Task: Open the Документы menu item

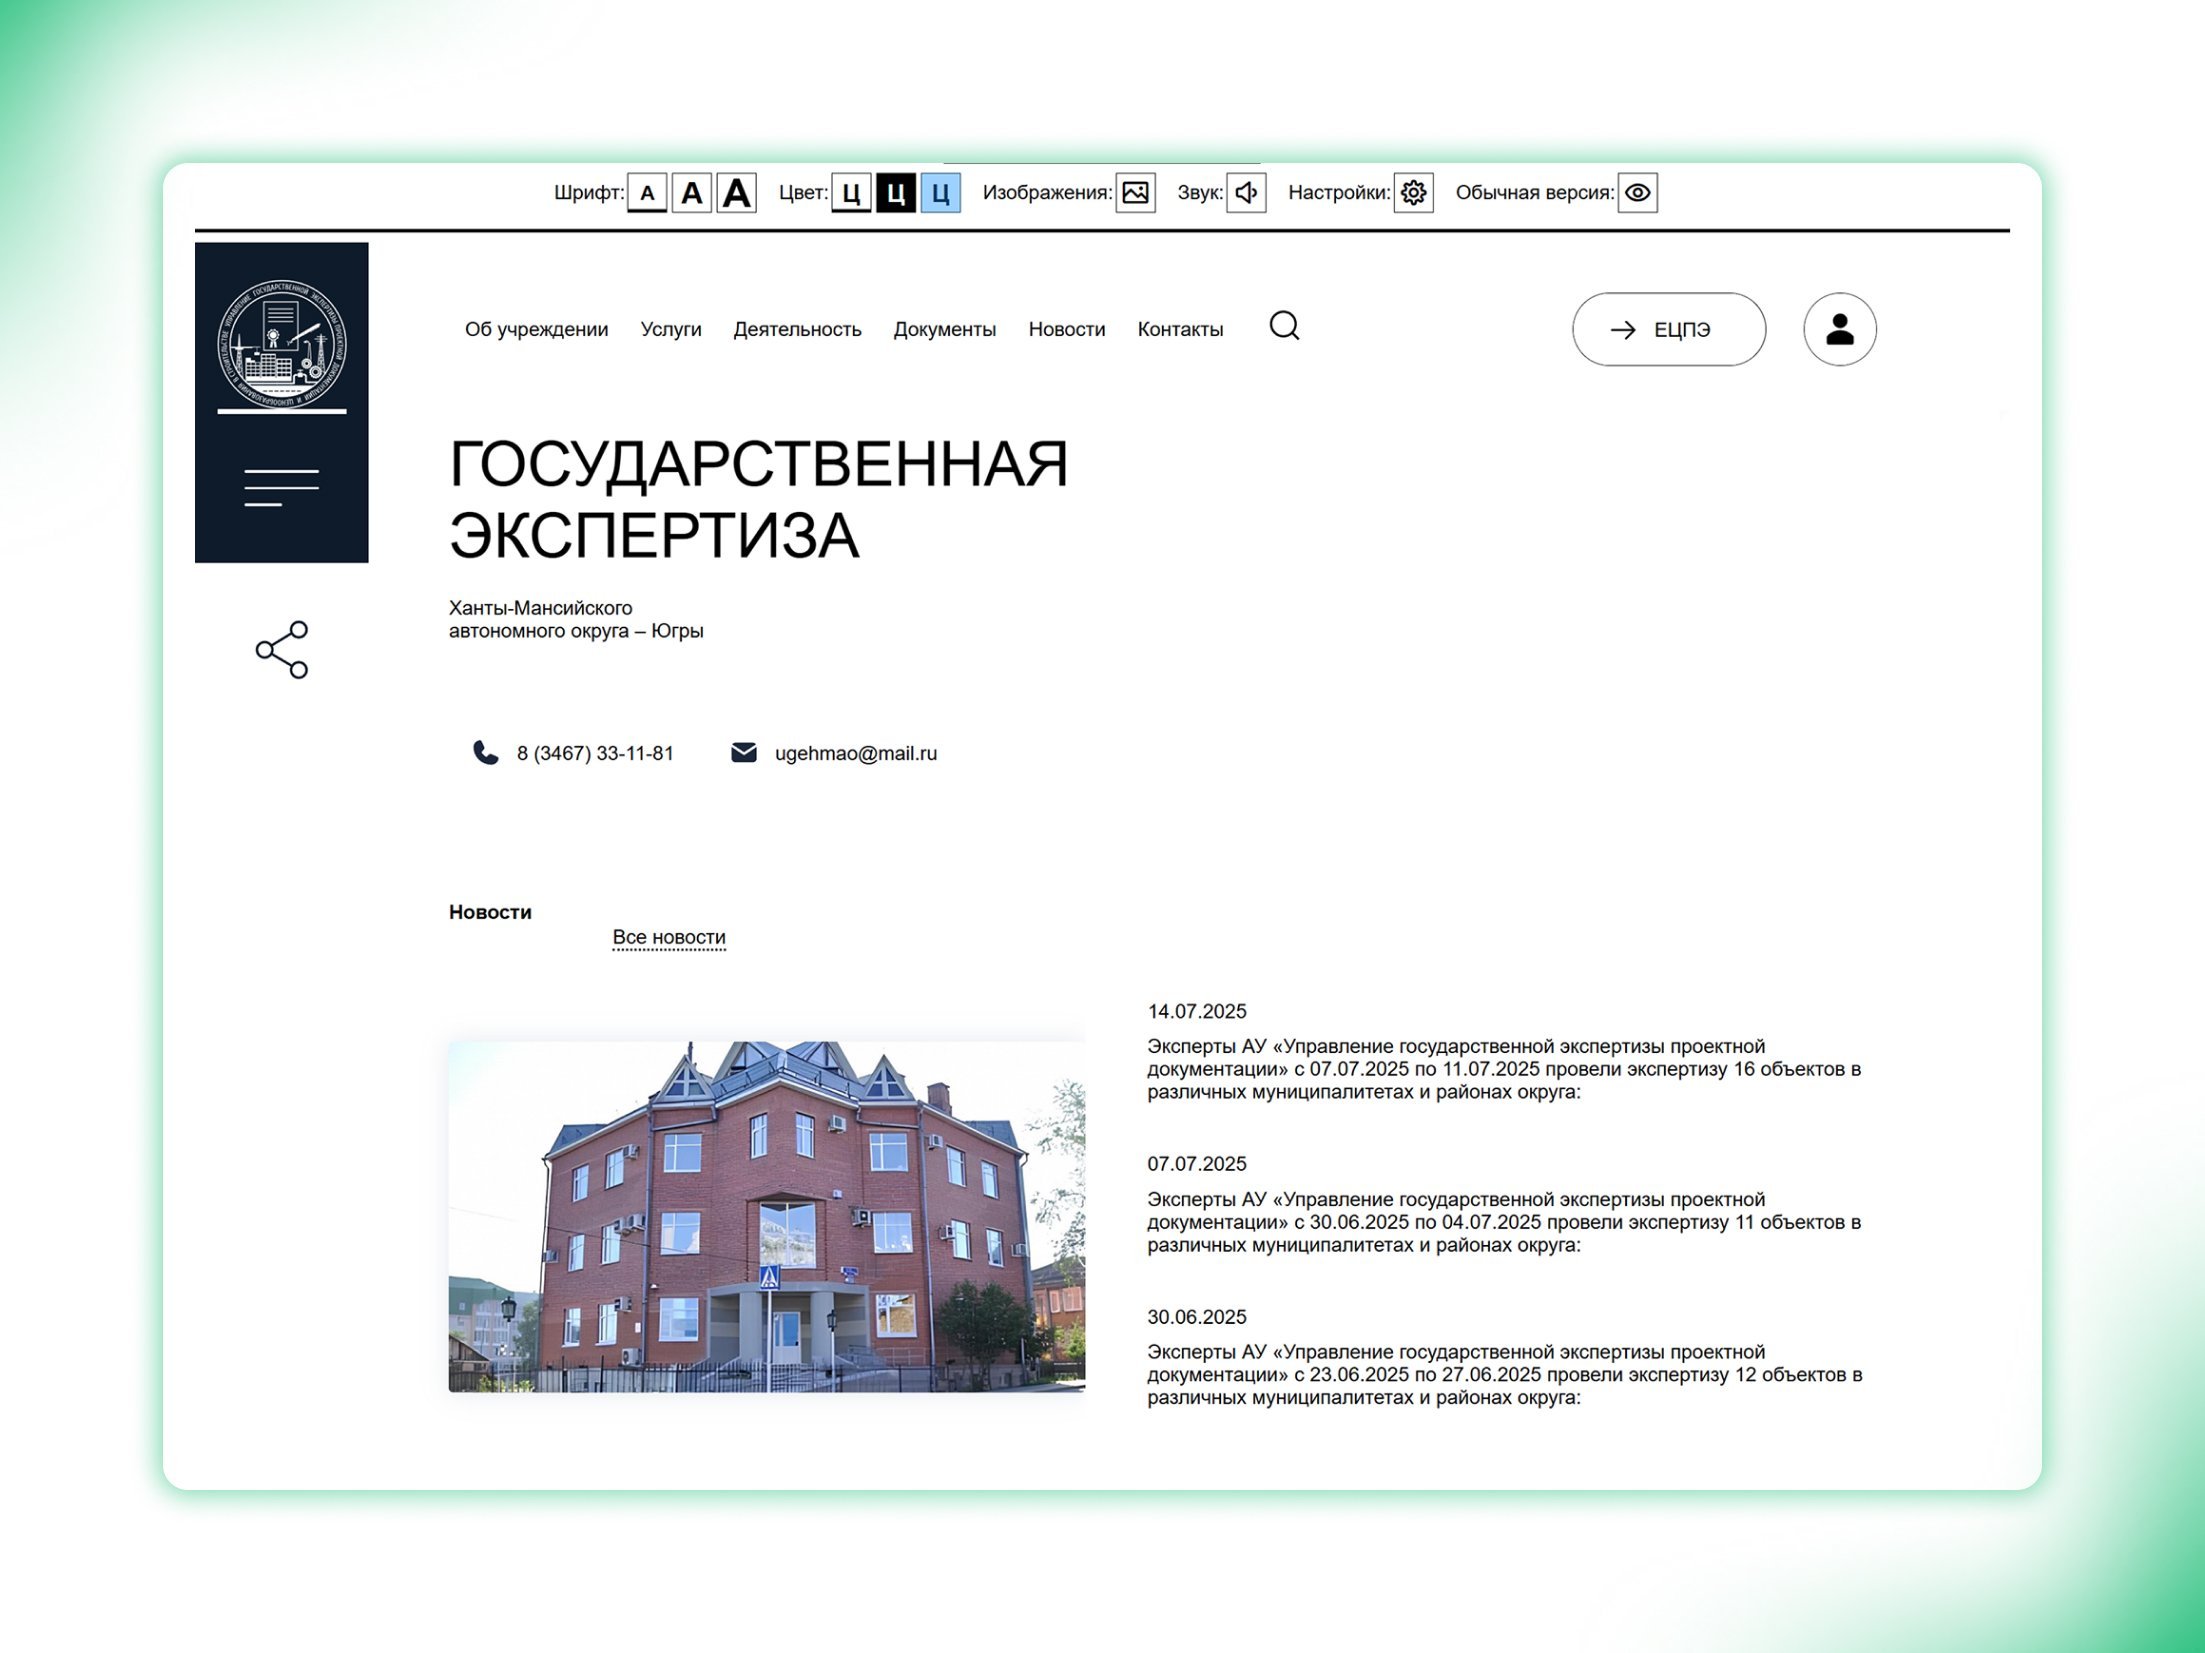Action: (x=944, y=329)
